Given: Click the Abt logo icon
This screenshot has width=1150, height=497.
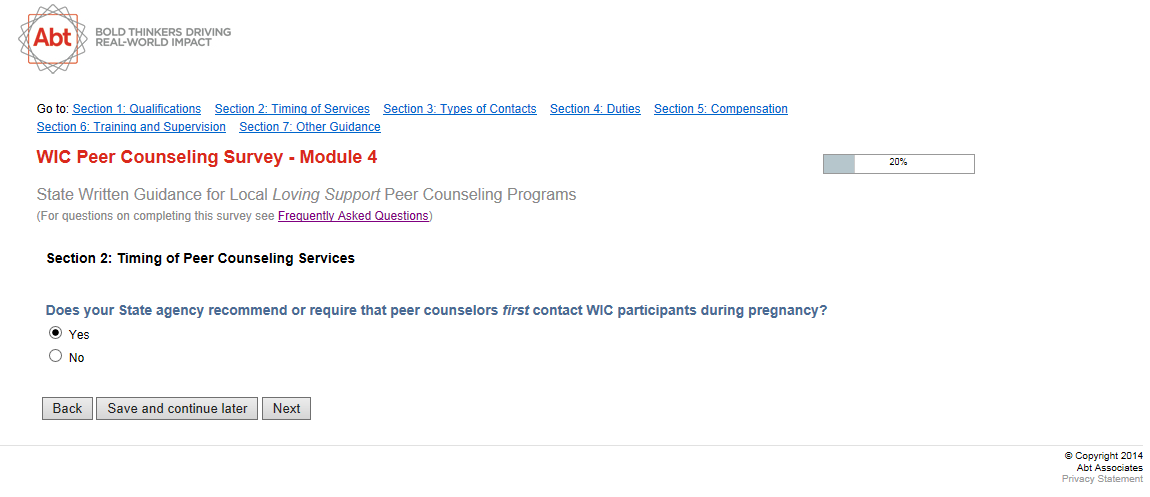Looking at the screenshot, I should pyautogui.click(x=54, y=38).
